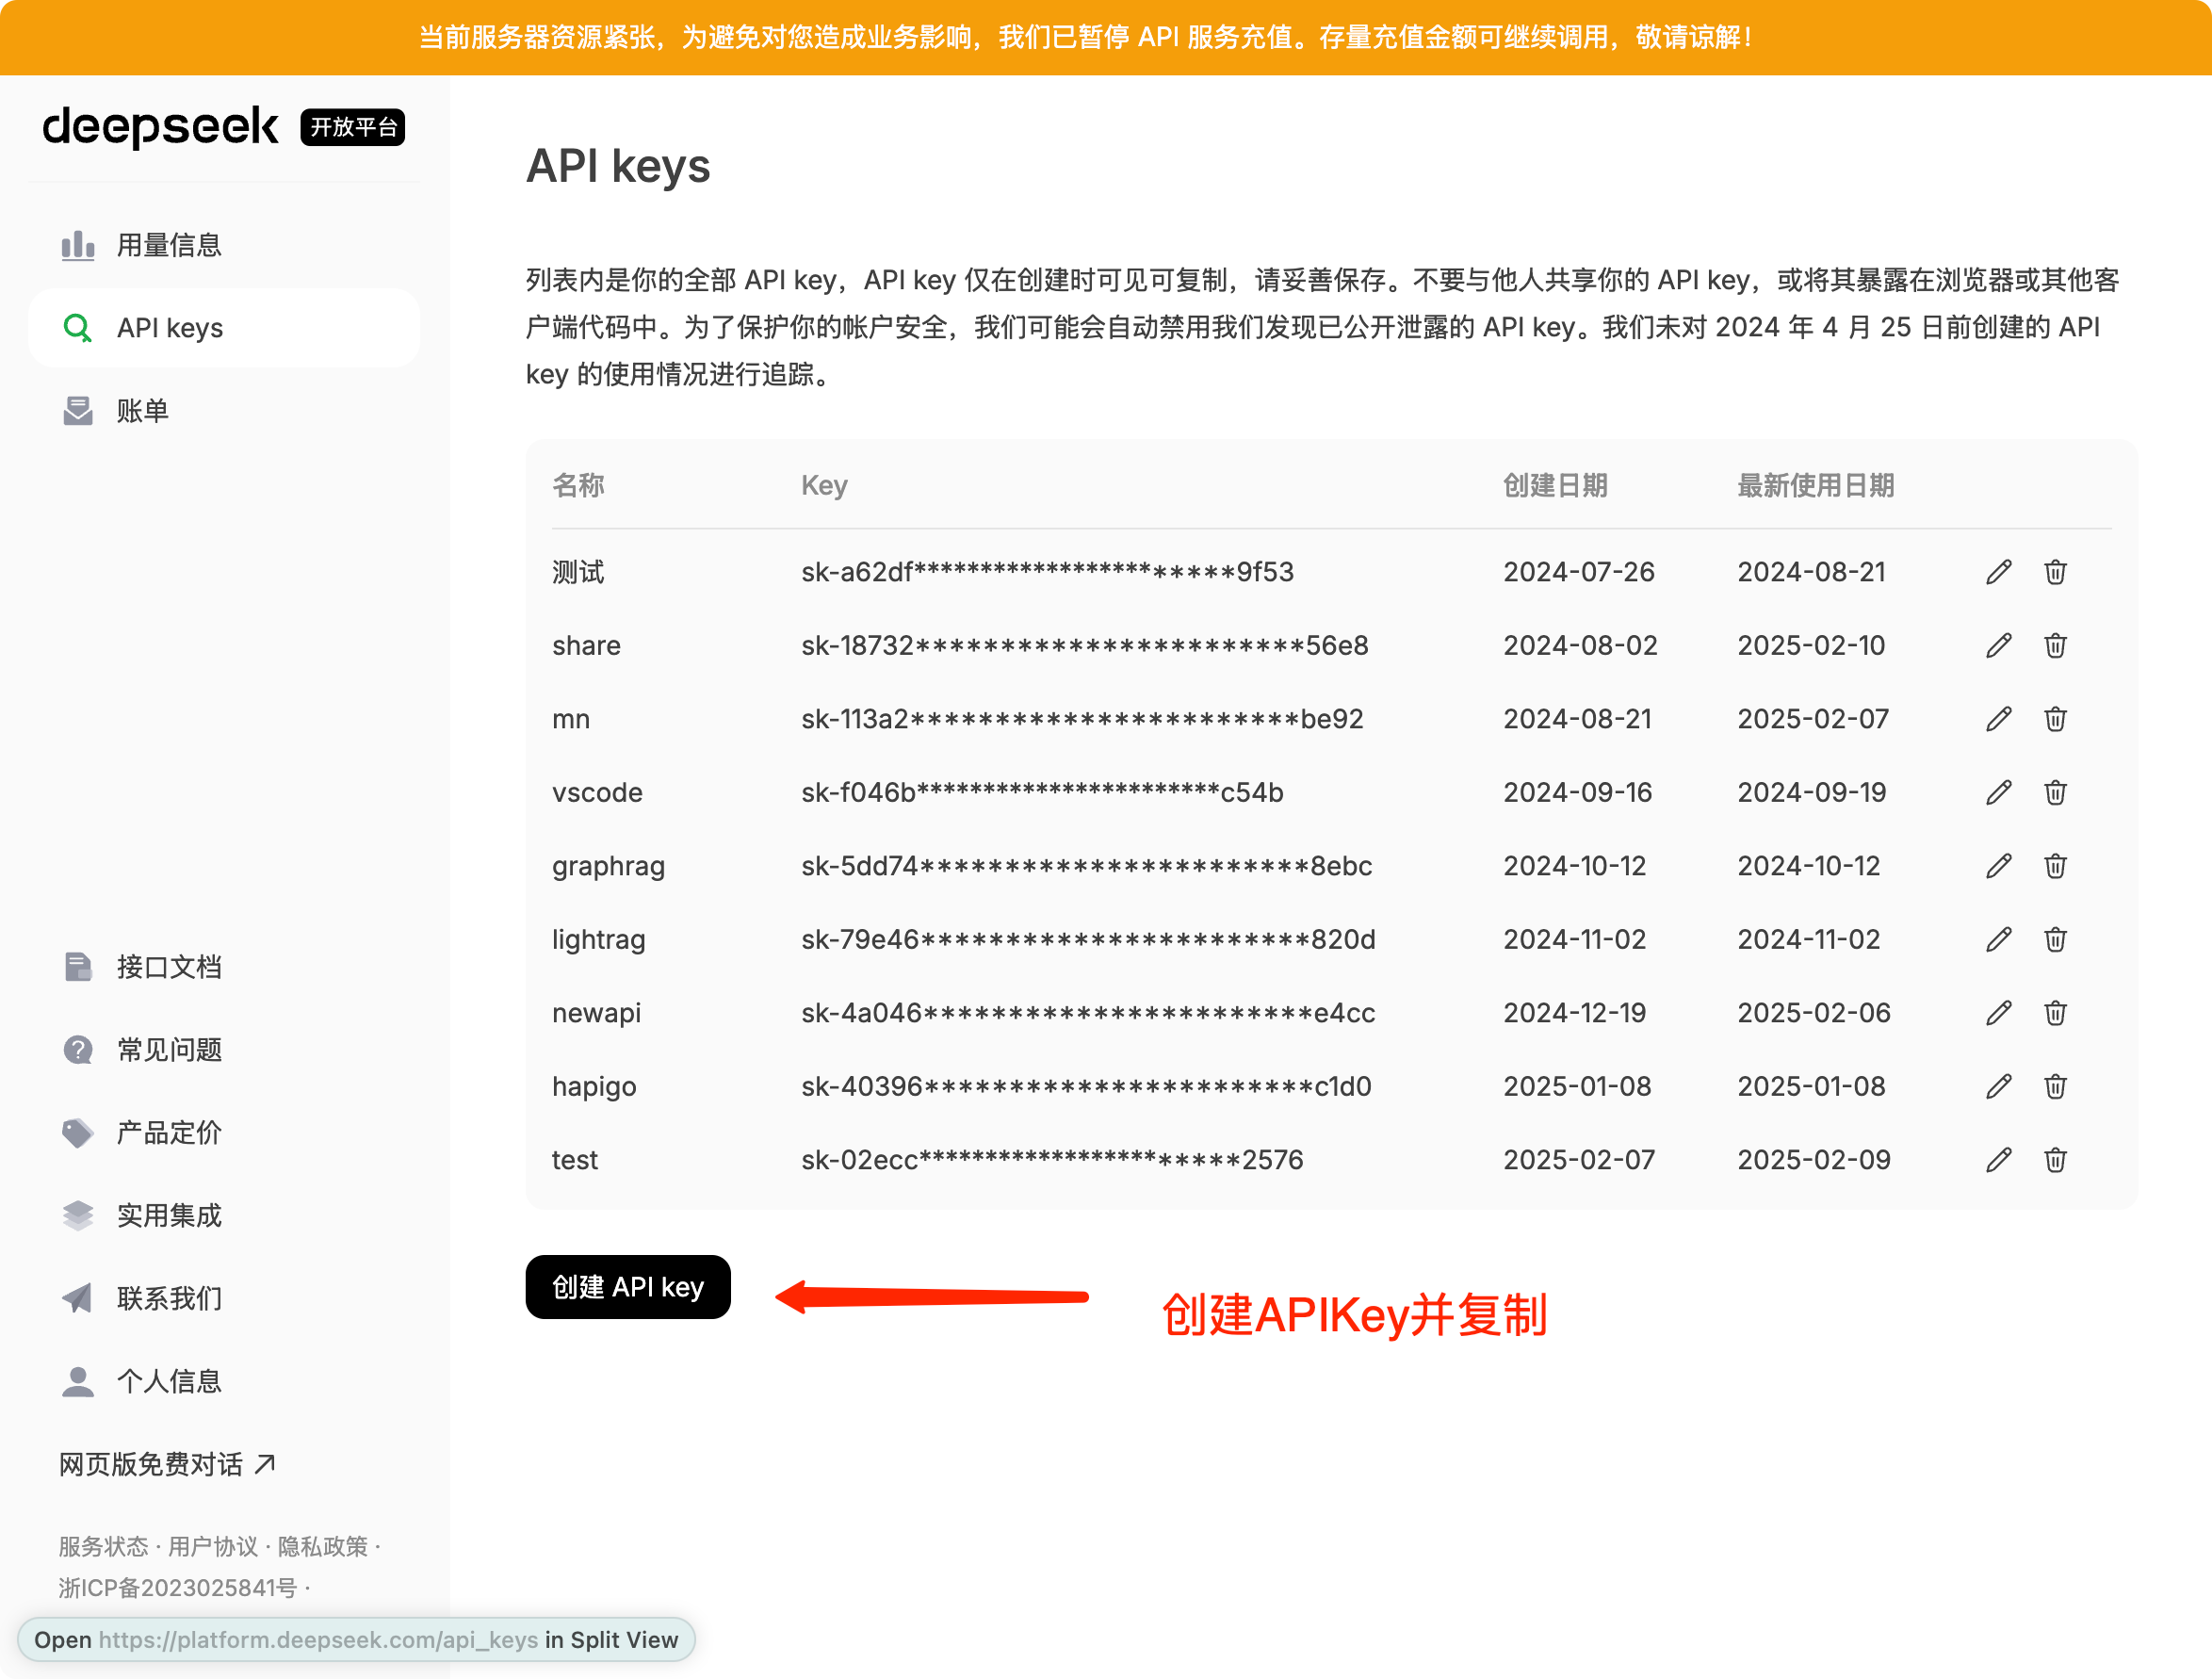Image resolution: width=2212 pixels, height=1679 pixels.
Task: Remove the vscode API key
Action: pyautogui.click(x=2055, y=793)
